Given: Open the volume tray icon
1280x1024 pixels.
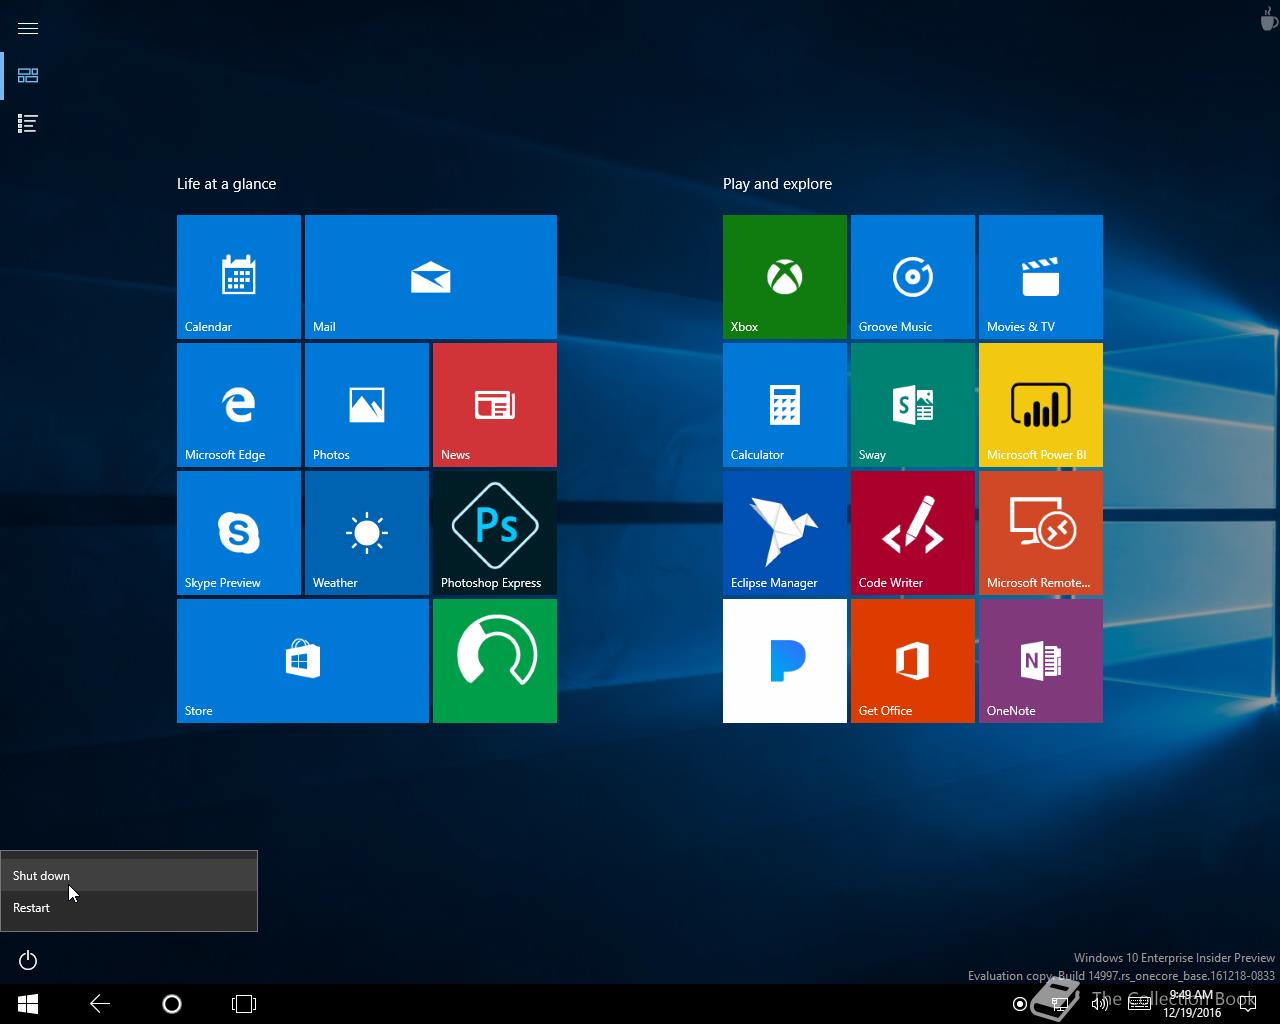Looking at the screenshot, I should (x=1099, y=1004).
